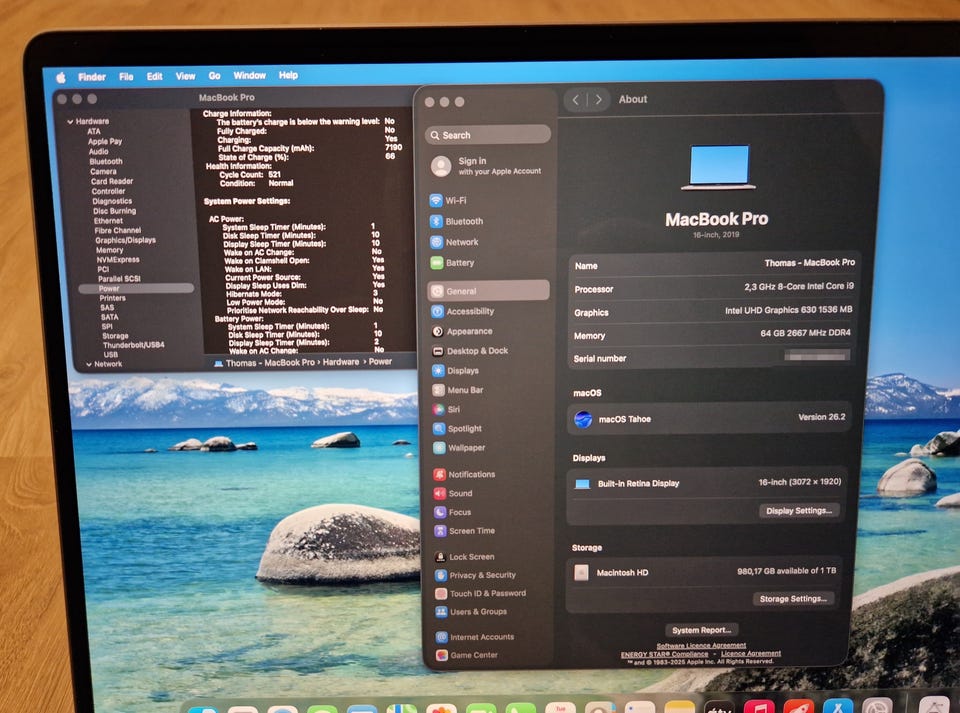
Task: Open the Help menu
Action: point(288,75)
